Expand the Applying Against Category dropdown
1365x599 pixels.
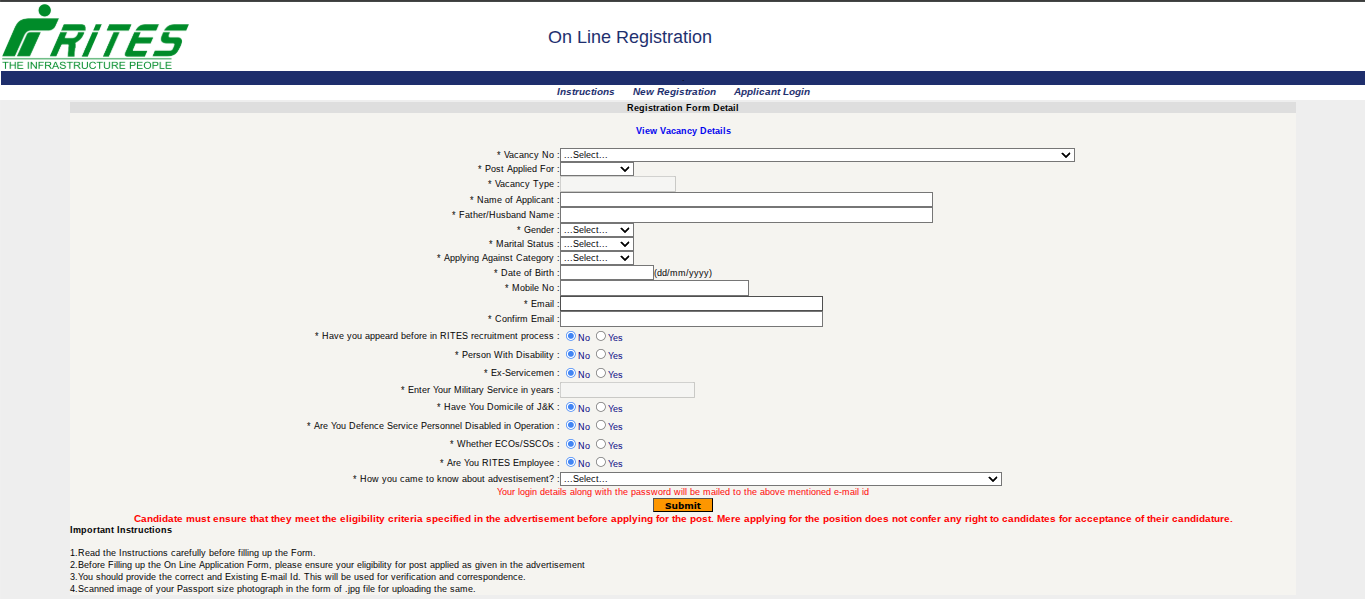point(596,258)
